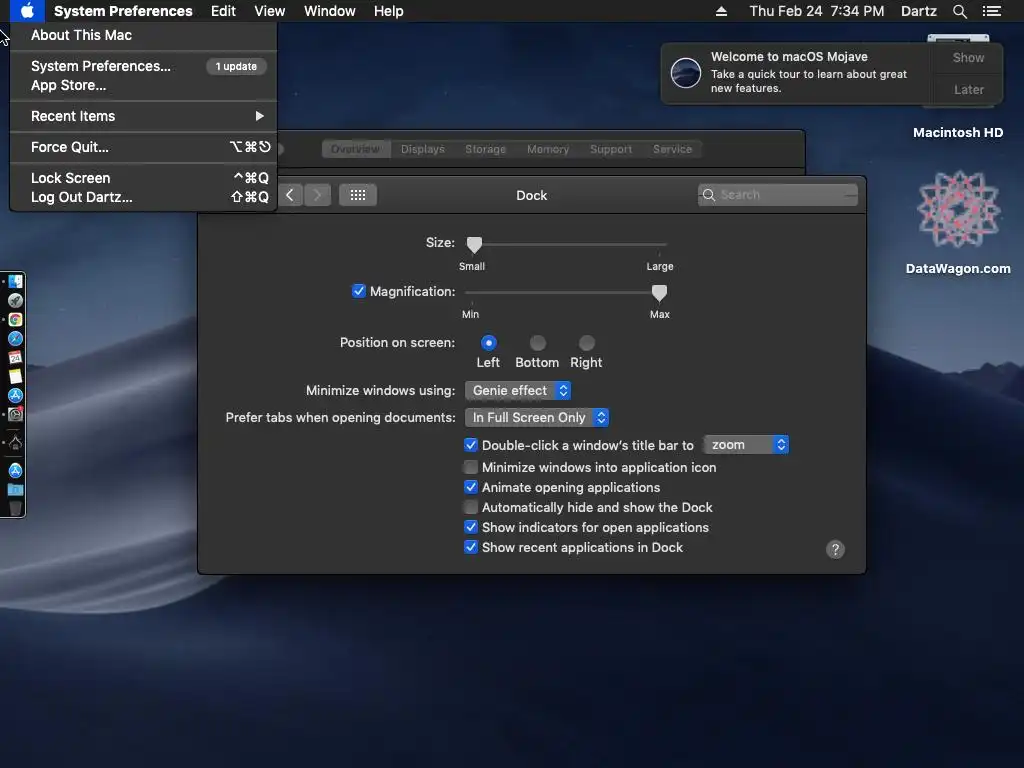Click the date and time in menu bar
Screen dimensions: 1024x768
816,11
